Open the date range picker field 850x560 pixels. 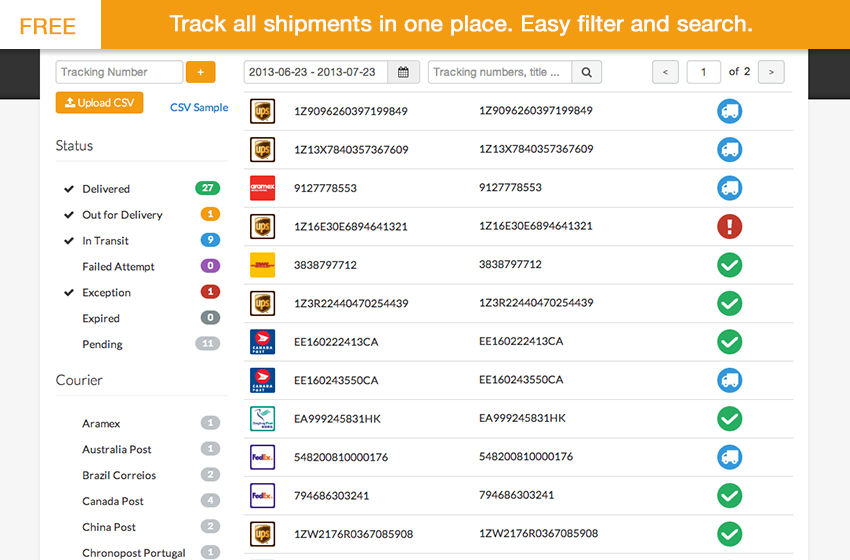316,72
